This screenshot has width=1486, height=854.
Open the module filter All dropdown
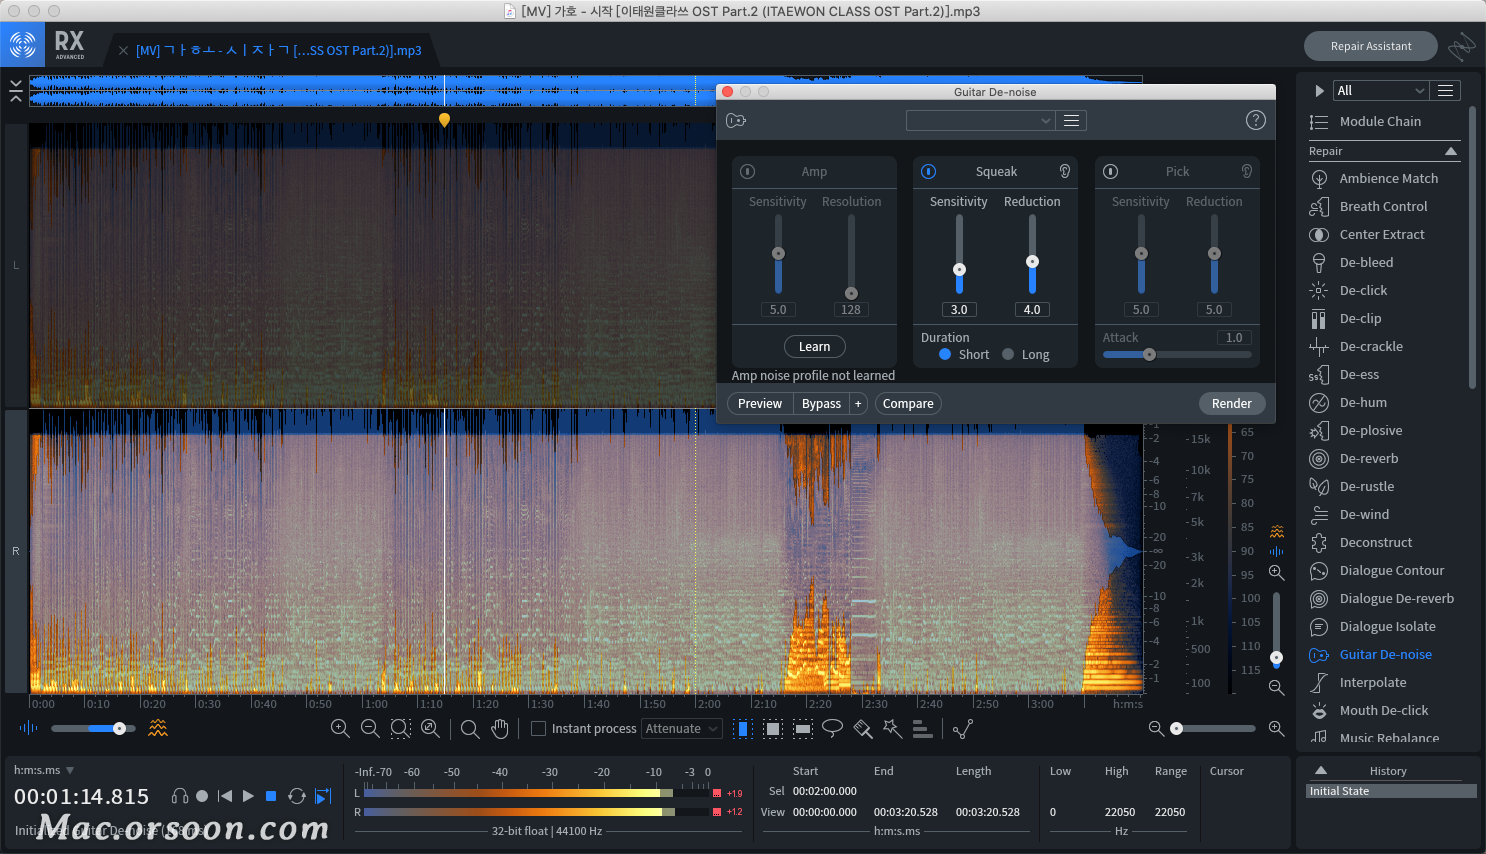[1381, 90]
